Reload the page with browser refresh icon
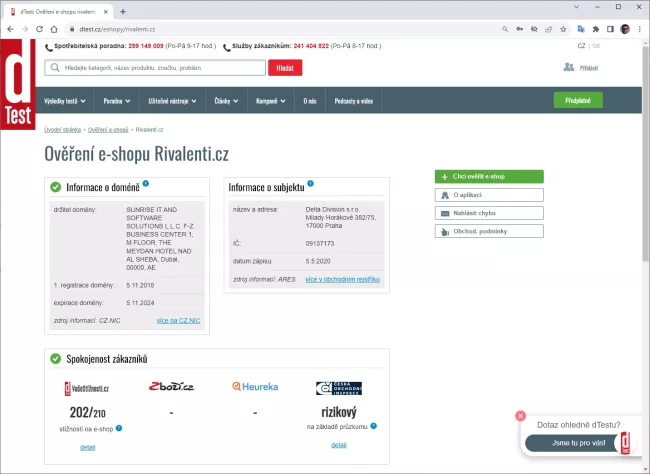 [x=40, y=29]
